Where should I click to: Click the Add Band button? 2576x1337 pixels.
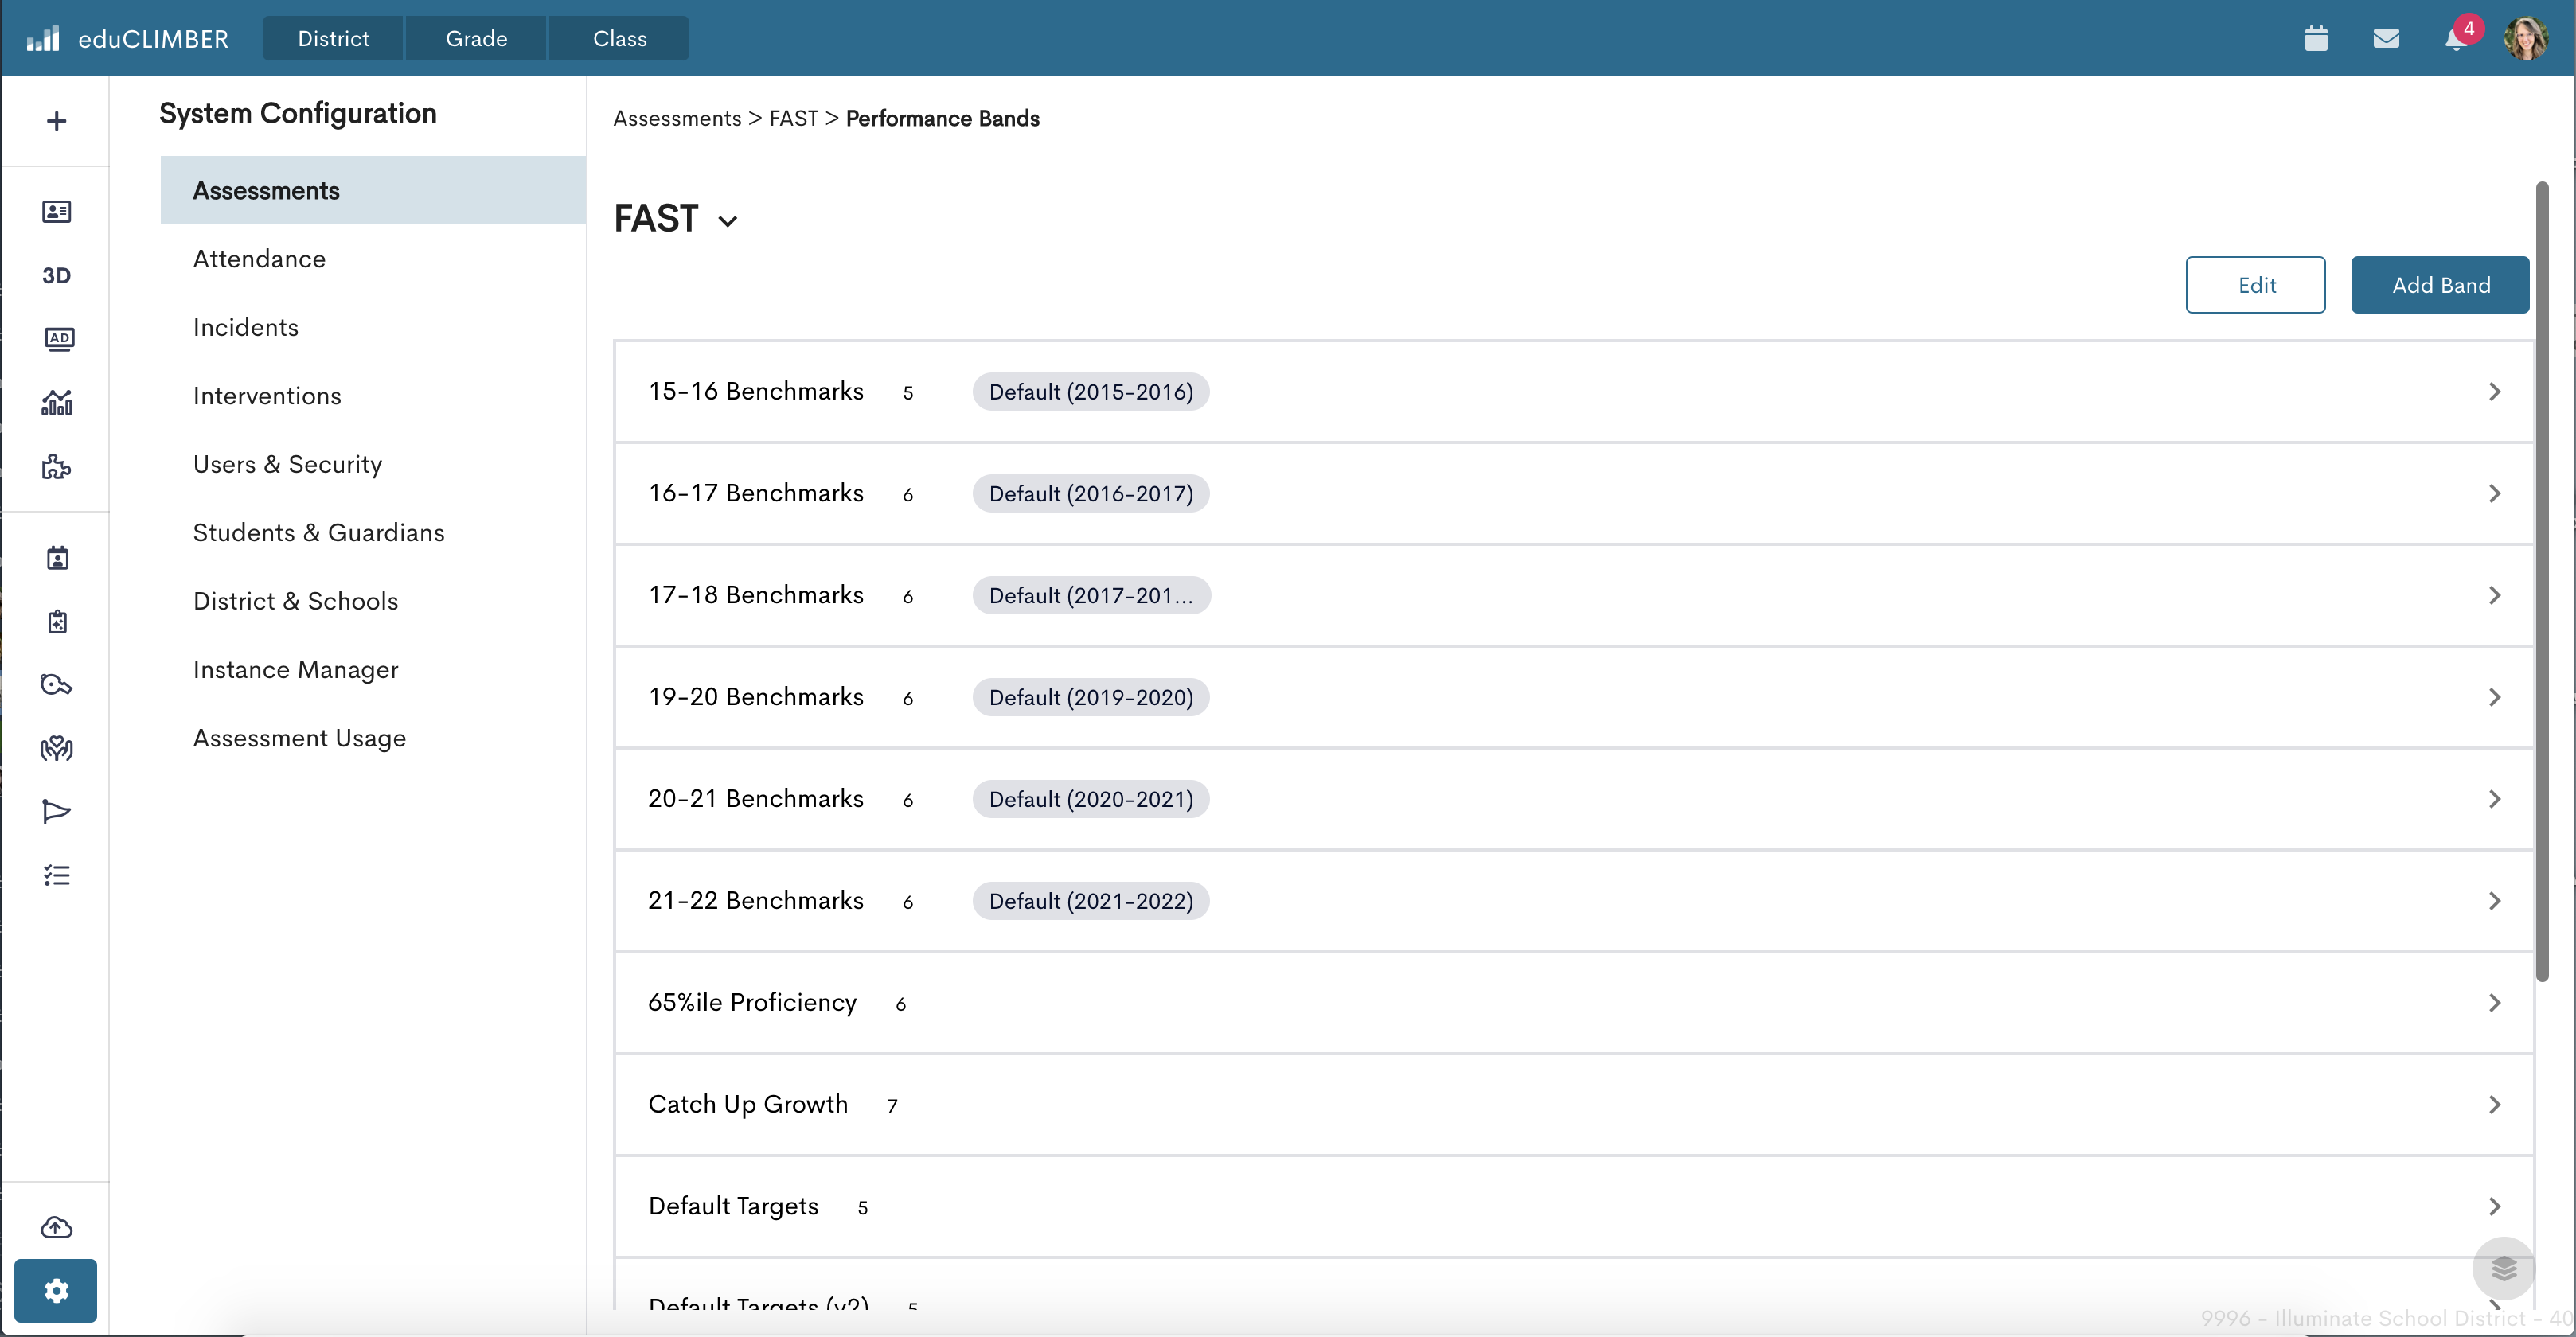click(2440, 285)
